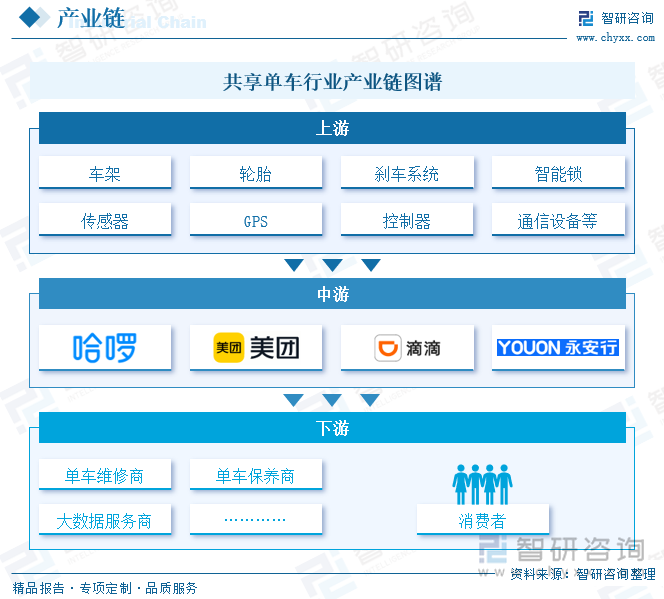Image resolution: width=664 pixels, height=599 pixels.
Task: Click the middle arrow between 中游 and 下游
Action: [332, 400]
